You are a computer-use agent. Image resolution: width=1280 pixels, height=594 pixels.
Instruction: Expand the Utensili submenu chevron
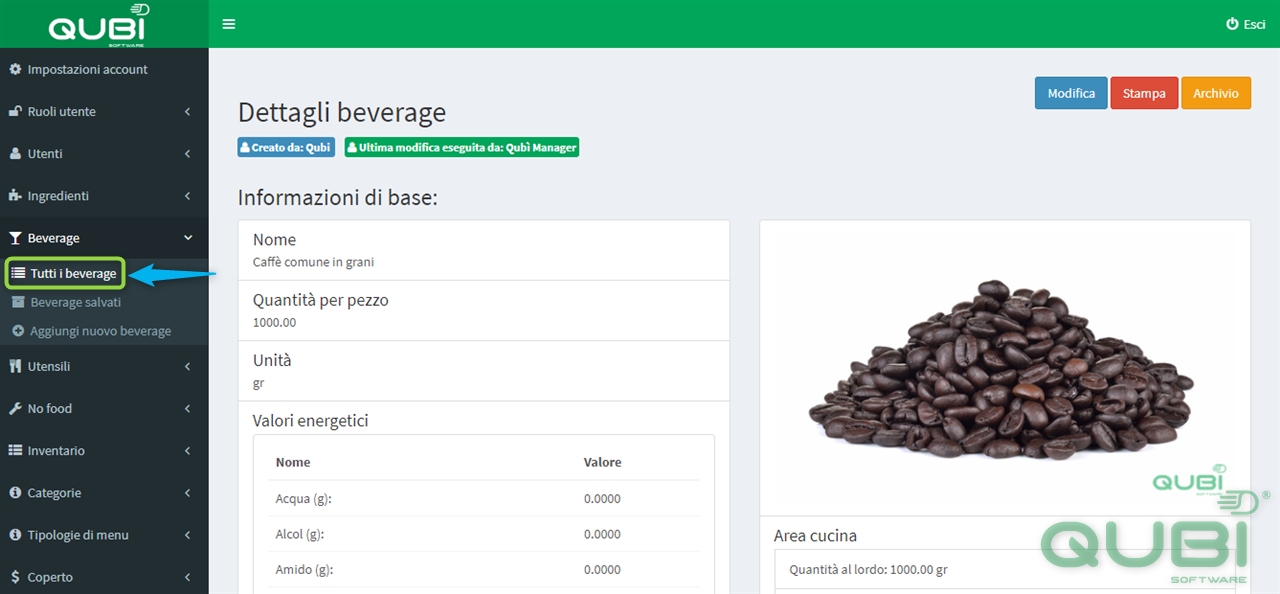[188, 367]
